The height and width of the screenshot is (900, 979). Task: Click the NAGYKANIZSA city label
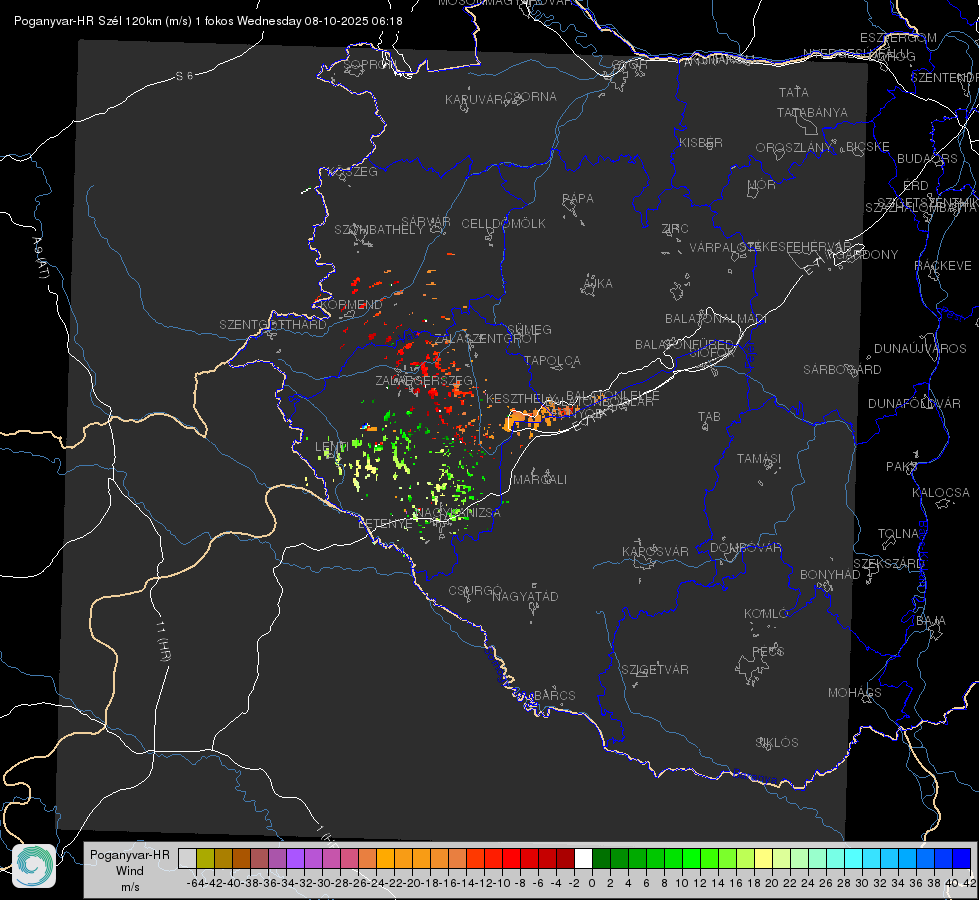coord(458,513)
